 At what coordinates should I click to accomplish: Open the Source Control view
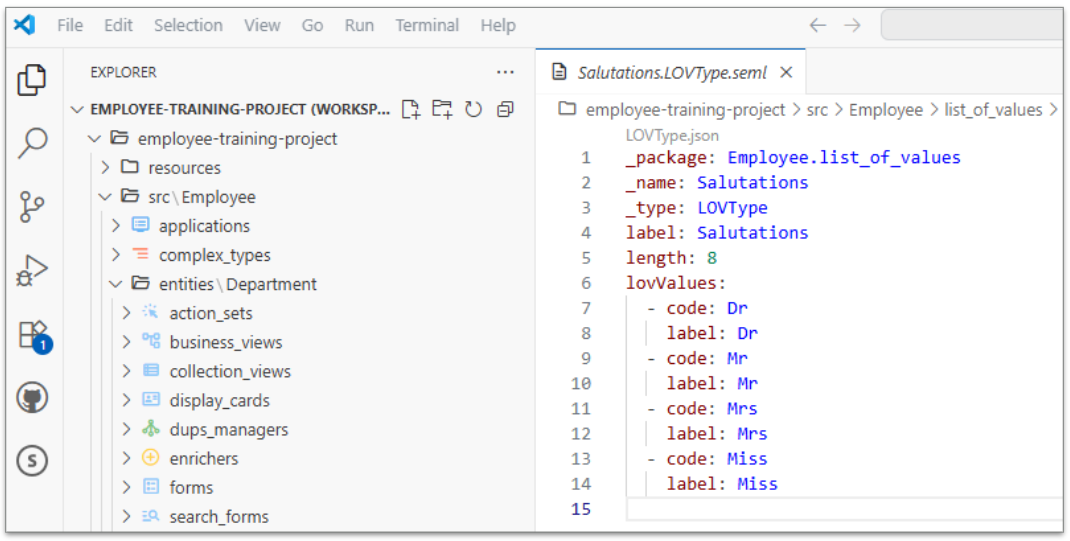[32, 207]
